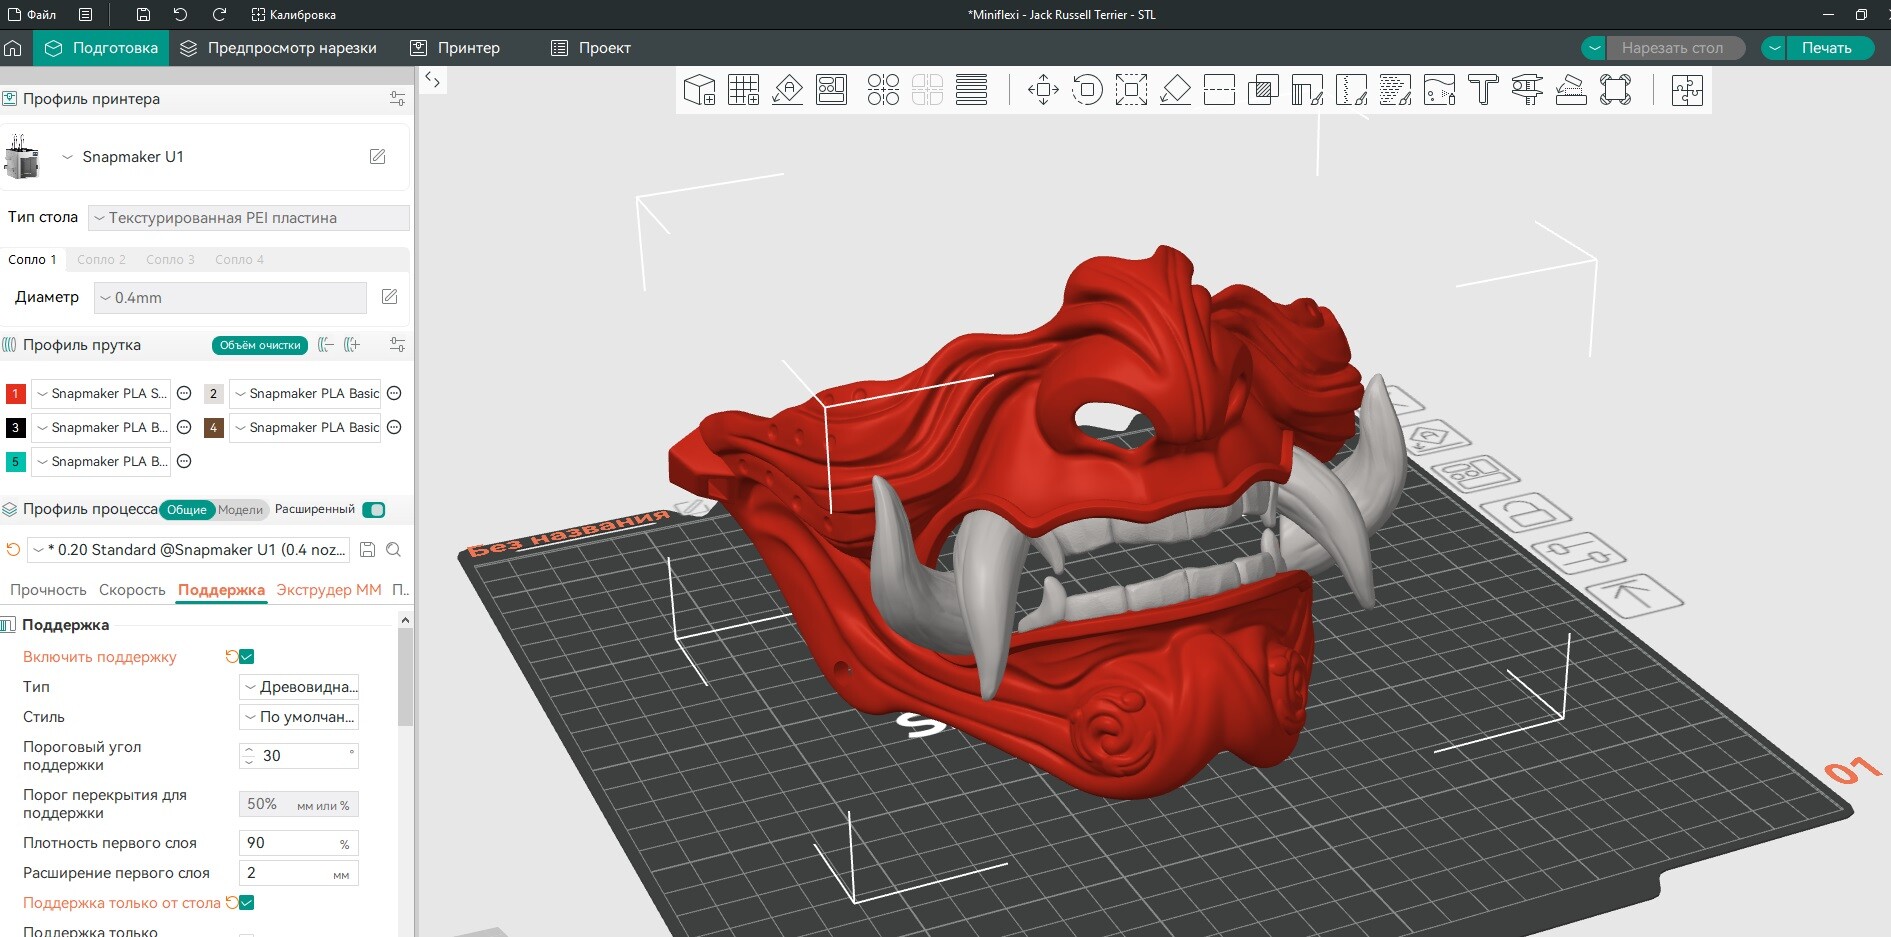The width and height of the screenshot is (1891, 937).
Task: Toggle the Расширенный advanced mode switch
Action: pyautogui.click(x=374, y=510)
